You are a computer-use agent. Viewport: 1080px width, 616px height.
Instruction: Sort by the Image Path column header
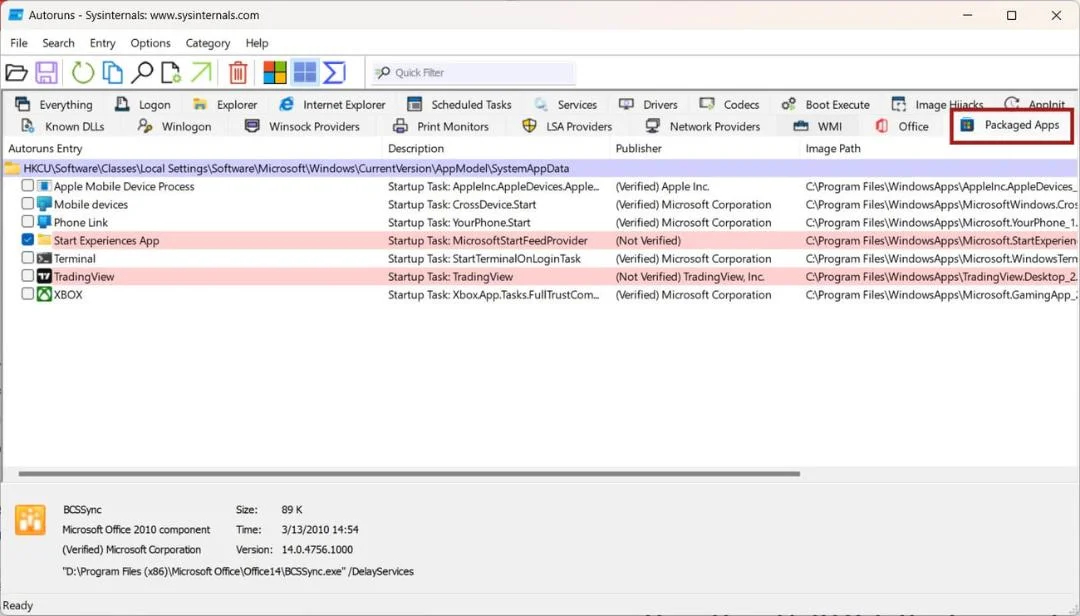pos(940,148)
